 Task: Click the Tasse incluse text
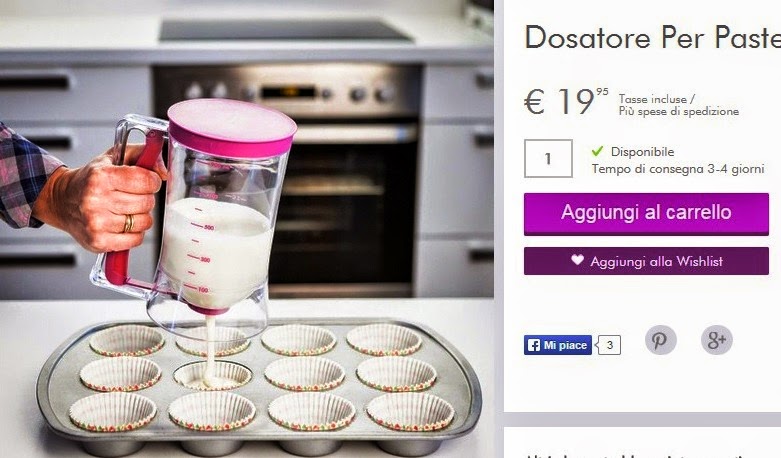(652, 99)
